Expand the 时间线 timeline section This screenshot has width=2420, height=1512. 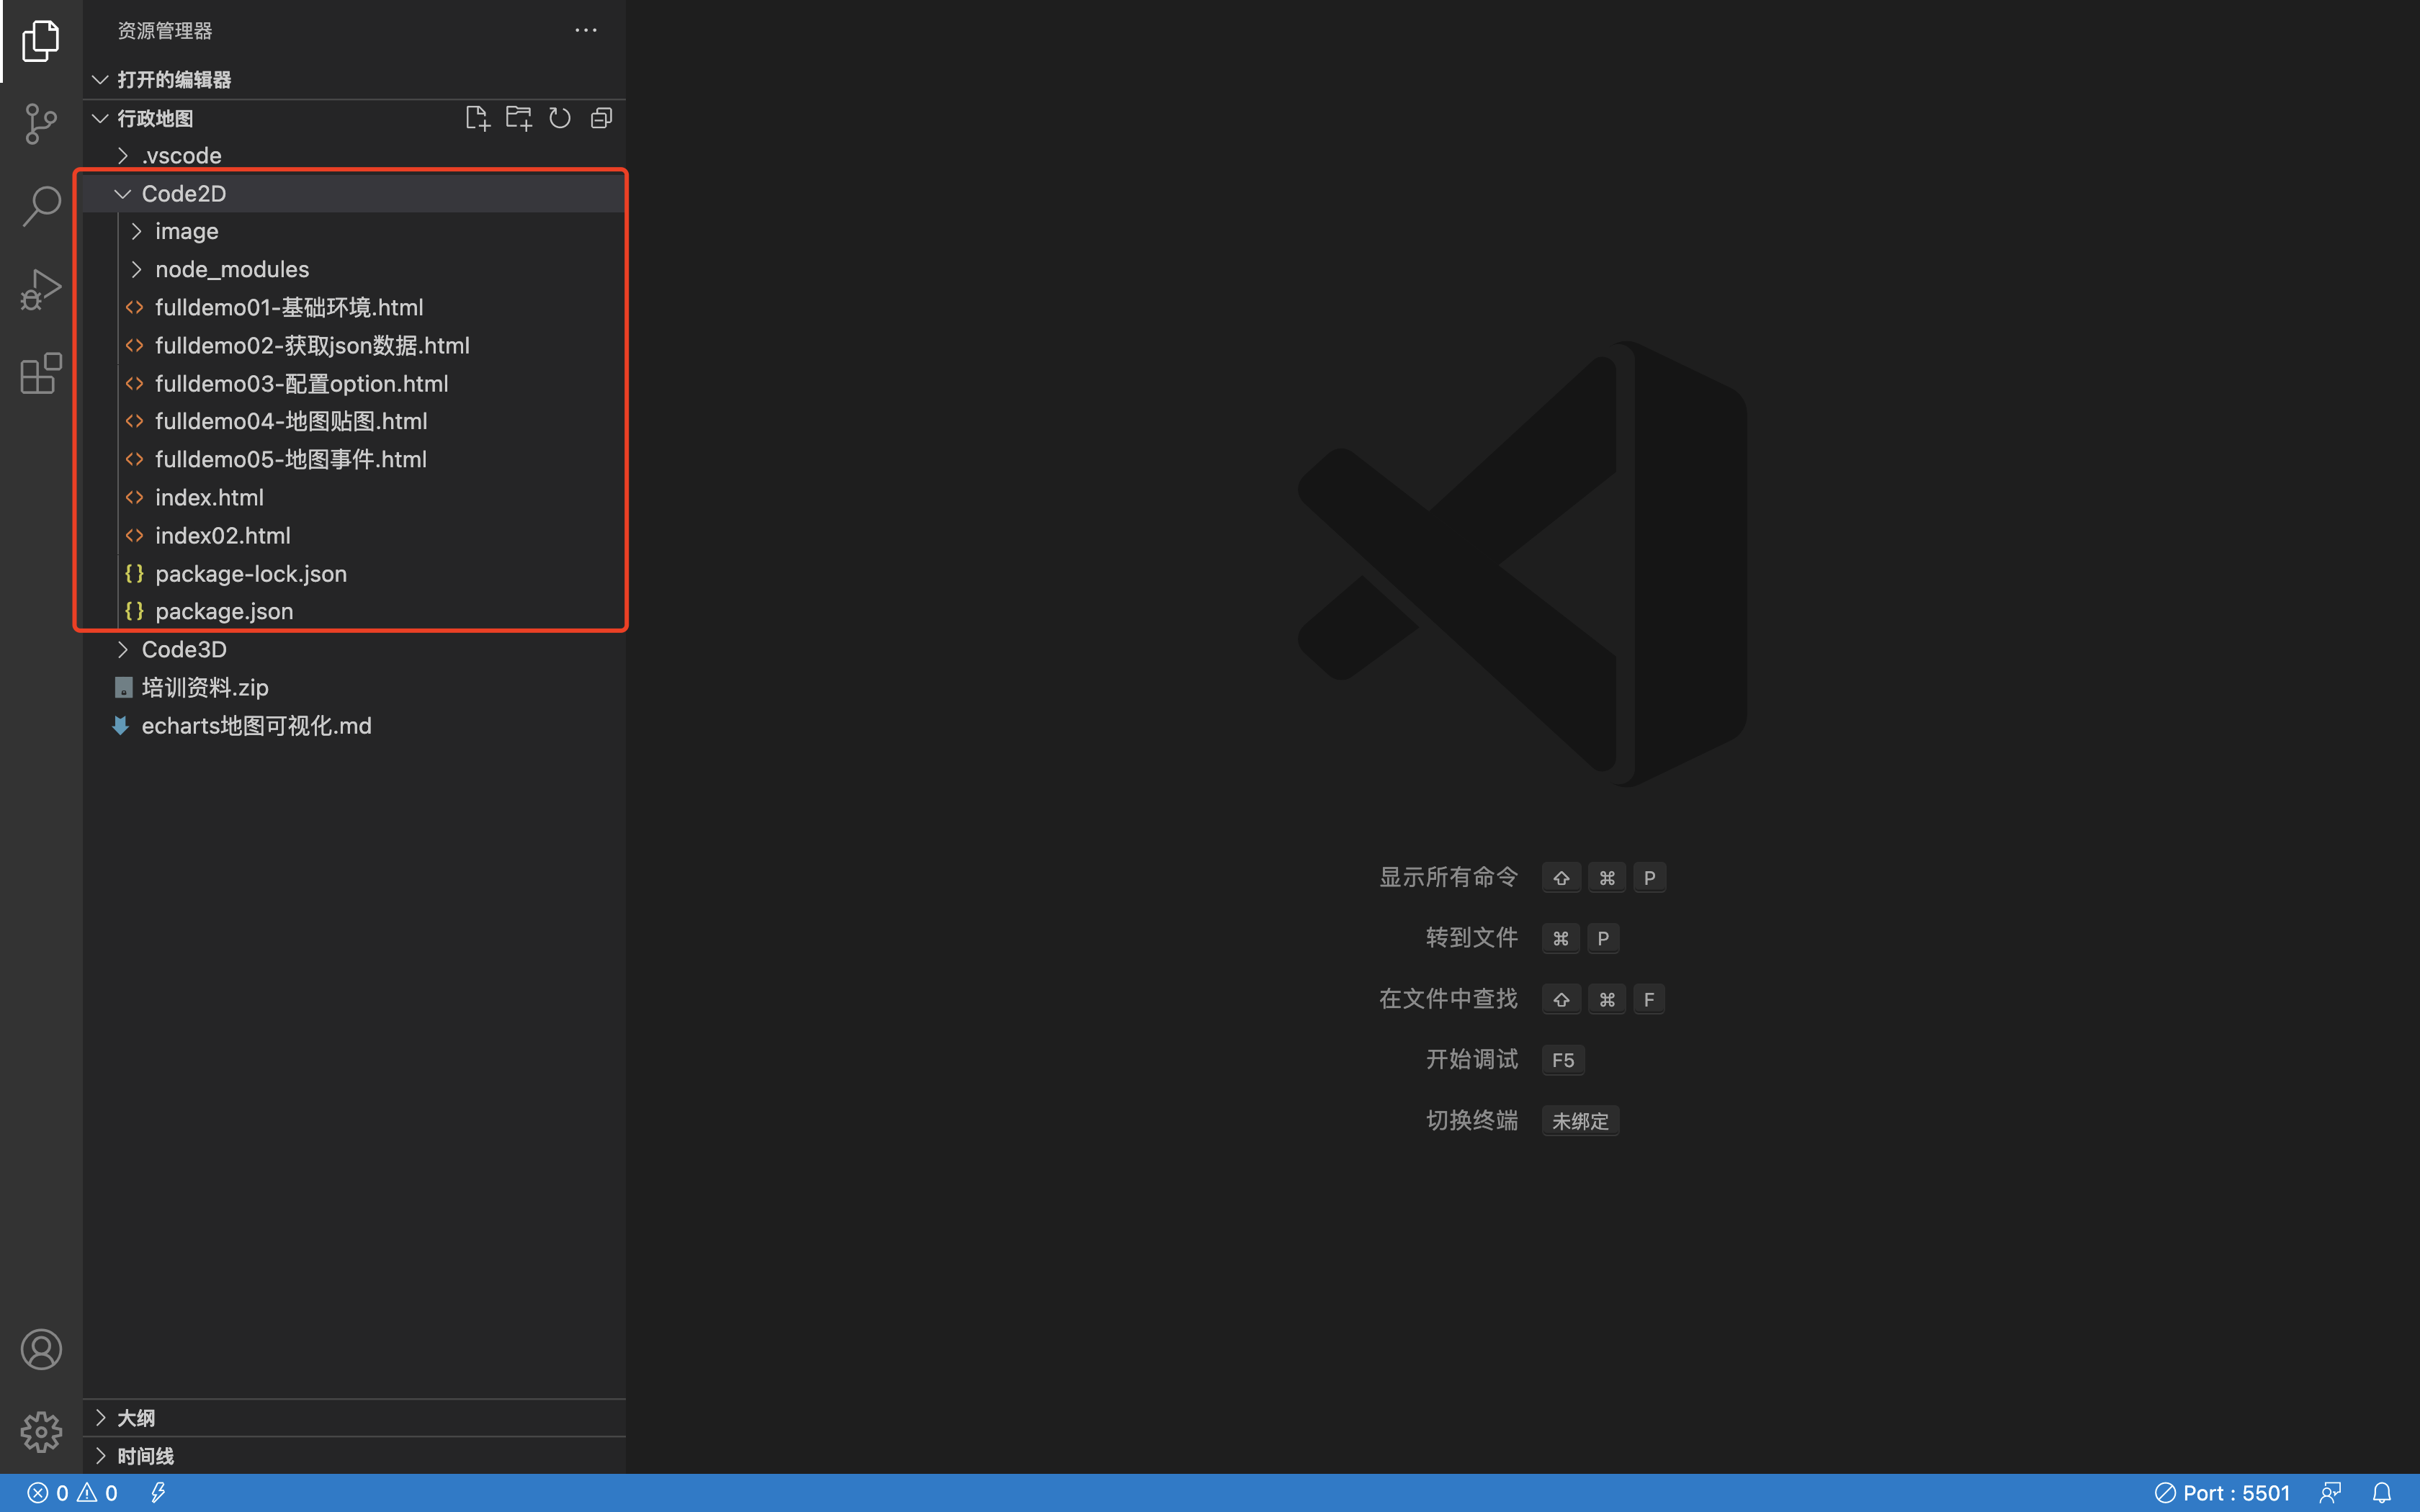coord(145,1456)
